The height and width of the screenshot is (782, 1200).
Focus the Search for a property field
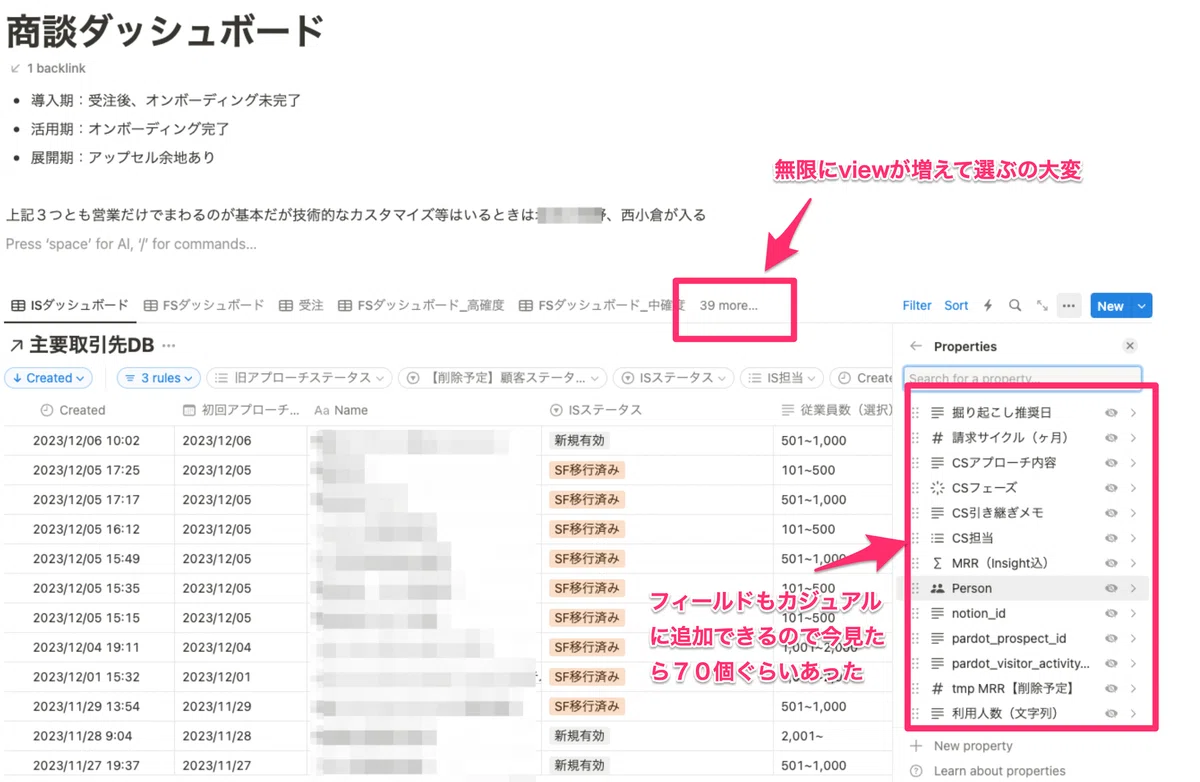(1022, 378)
